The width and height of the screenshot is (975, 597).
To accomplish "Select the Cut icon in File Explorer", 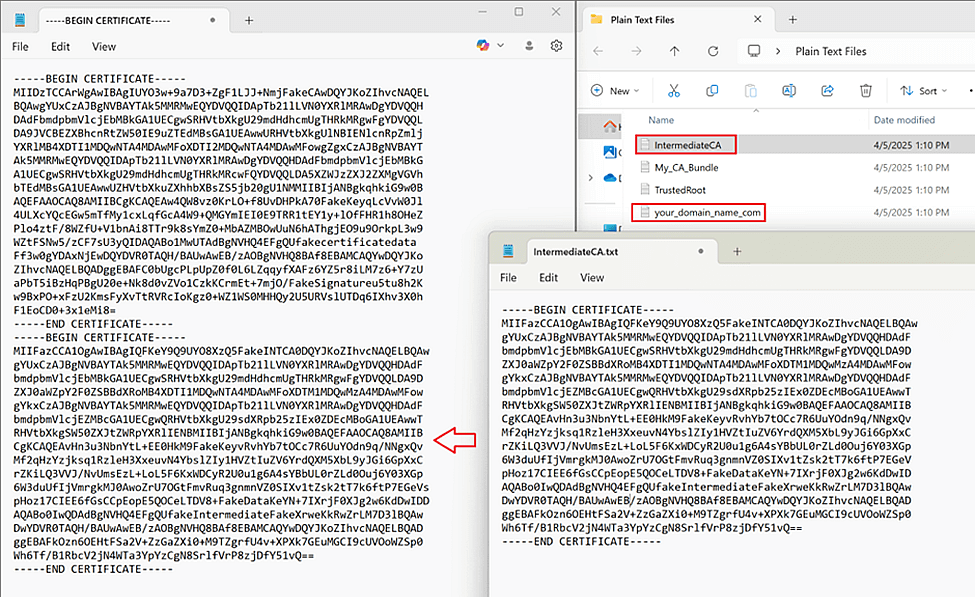I will coord(674,90).
